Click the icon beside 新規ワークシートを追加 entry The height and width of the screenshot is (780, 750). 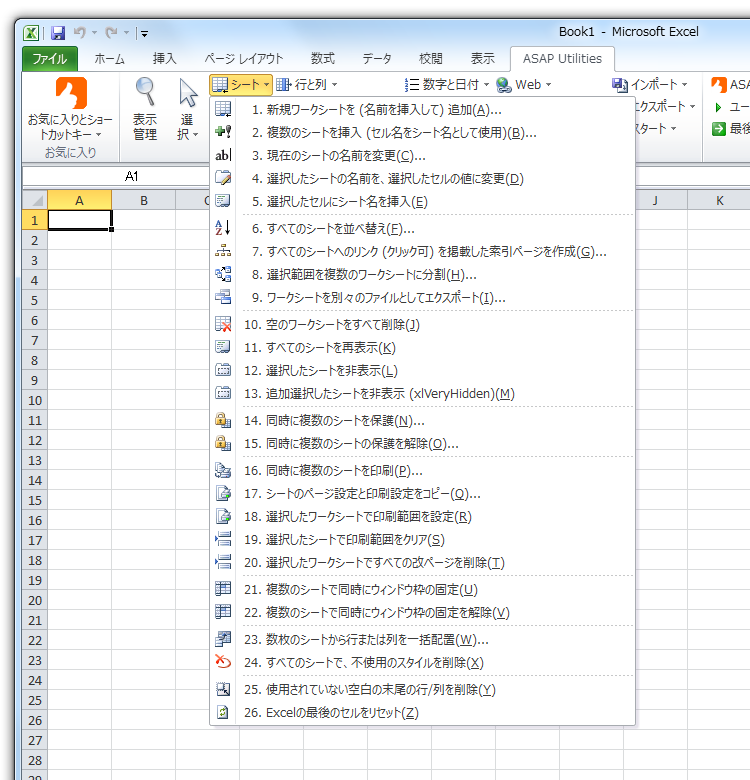pyautogui.click(x=223, y=109)
